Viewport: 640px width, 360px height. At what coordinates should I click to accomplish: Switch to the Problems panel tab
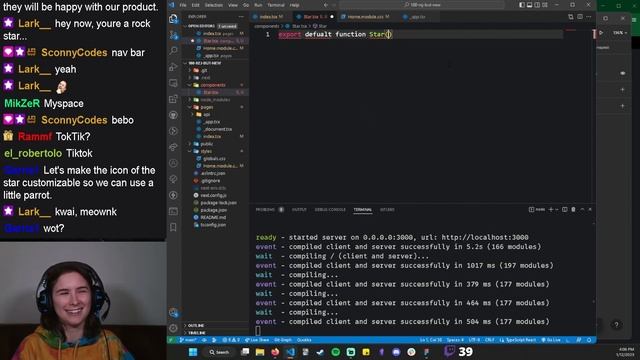tap(269, 209)
